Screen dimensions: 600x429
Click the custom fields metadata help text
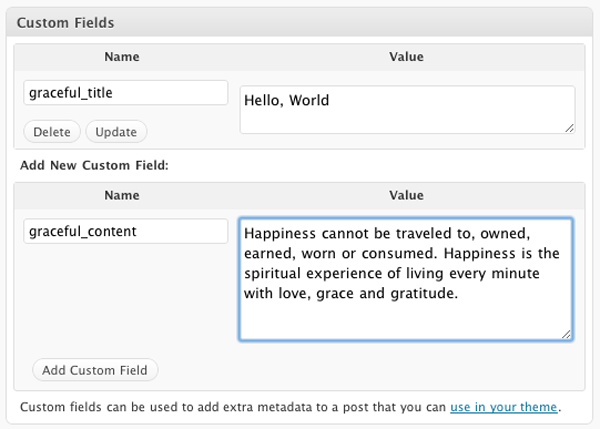coord(290,407)
